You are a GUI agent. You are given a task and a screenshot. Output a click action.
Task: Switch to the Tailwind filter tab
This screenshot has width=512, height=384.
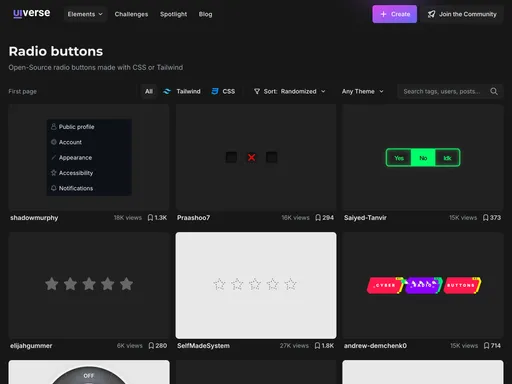182,91
